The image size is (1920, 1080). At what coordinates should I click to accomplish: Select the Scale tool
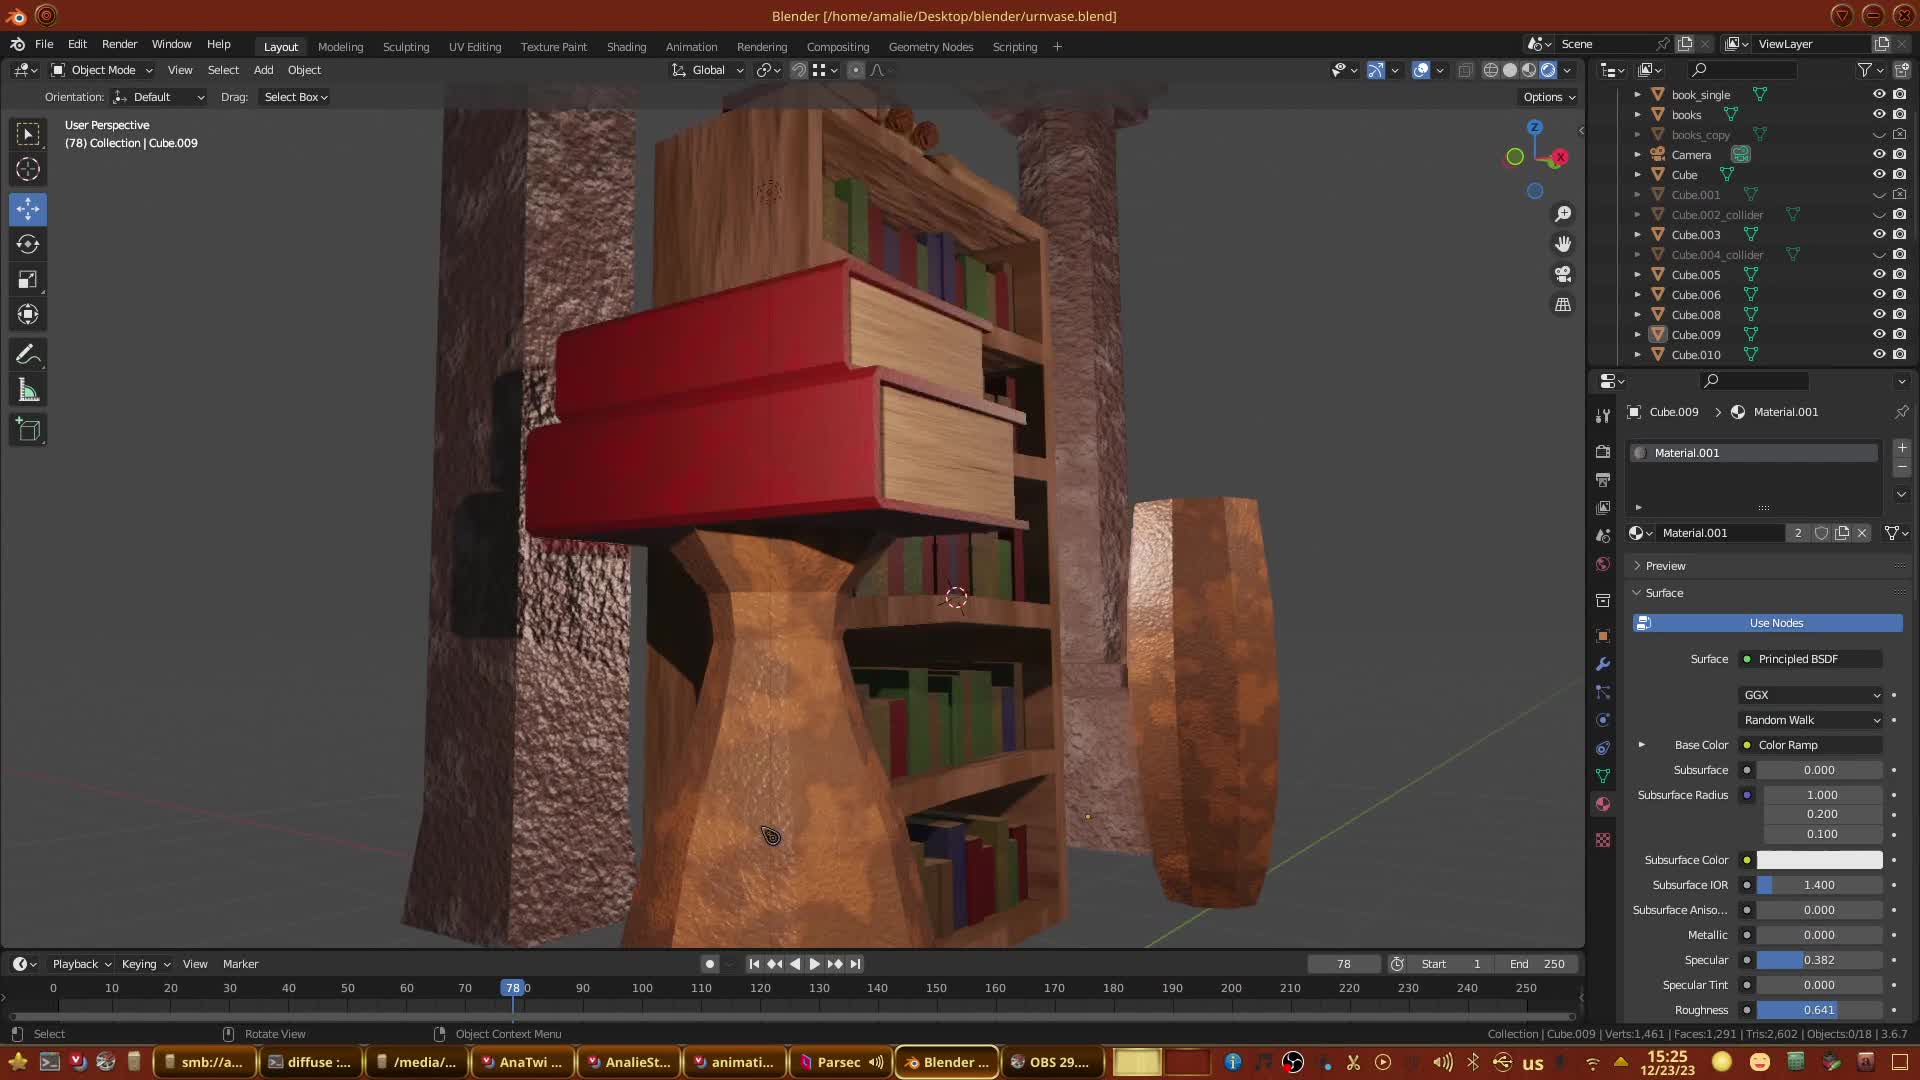pyautogui.click(x=28, y=280)
